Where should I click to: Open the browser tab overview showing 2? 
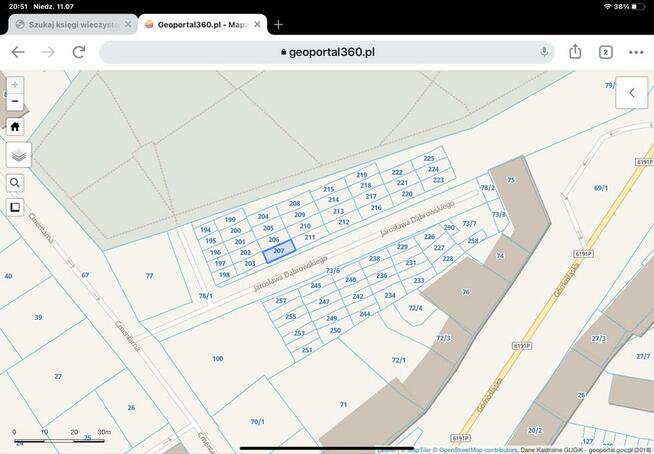606,52
